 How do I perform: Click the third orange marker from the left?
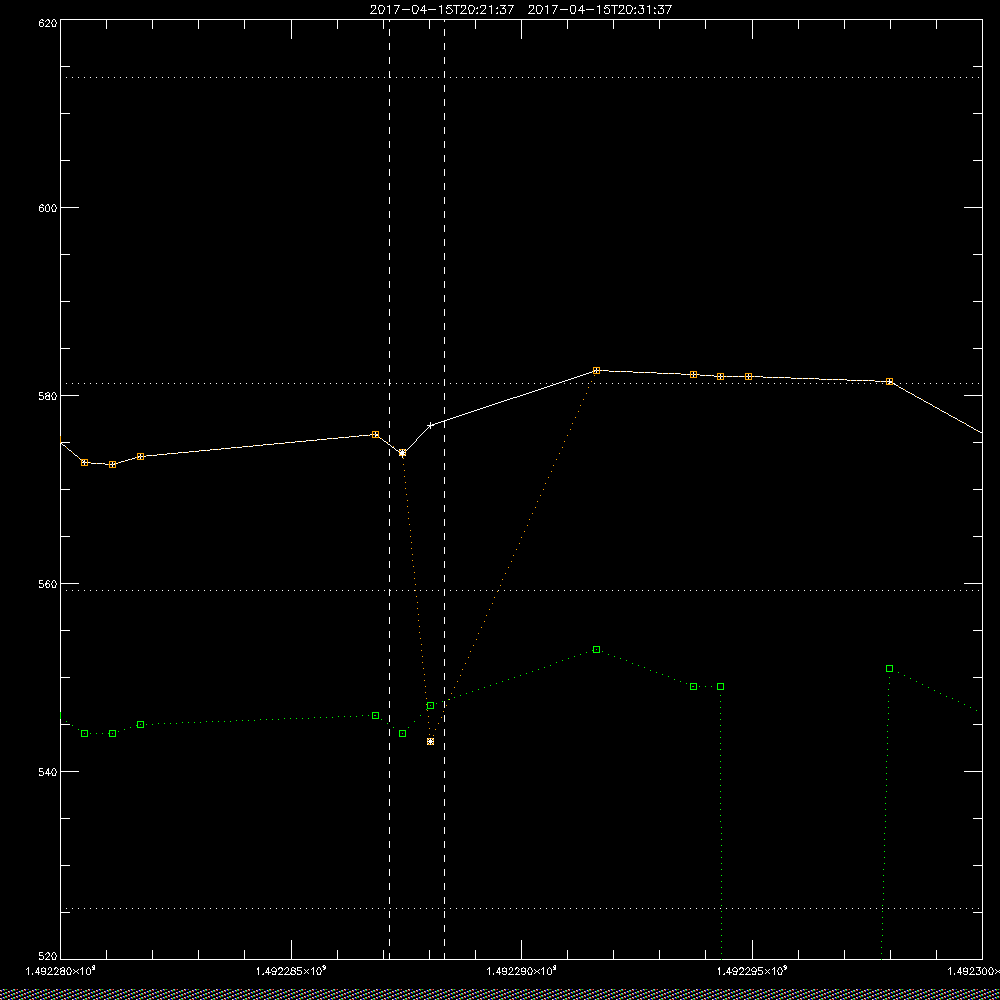(x=141, y=457)
